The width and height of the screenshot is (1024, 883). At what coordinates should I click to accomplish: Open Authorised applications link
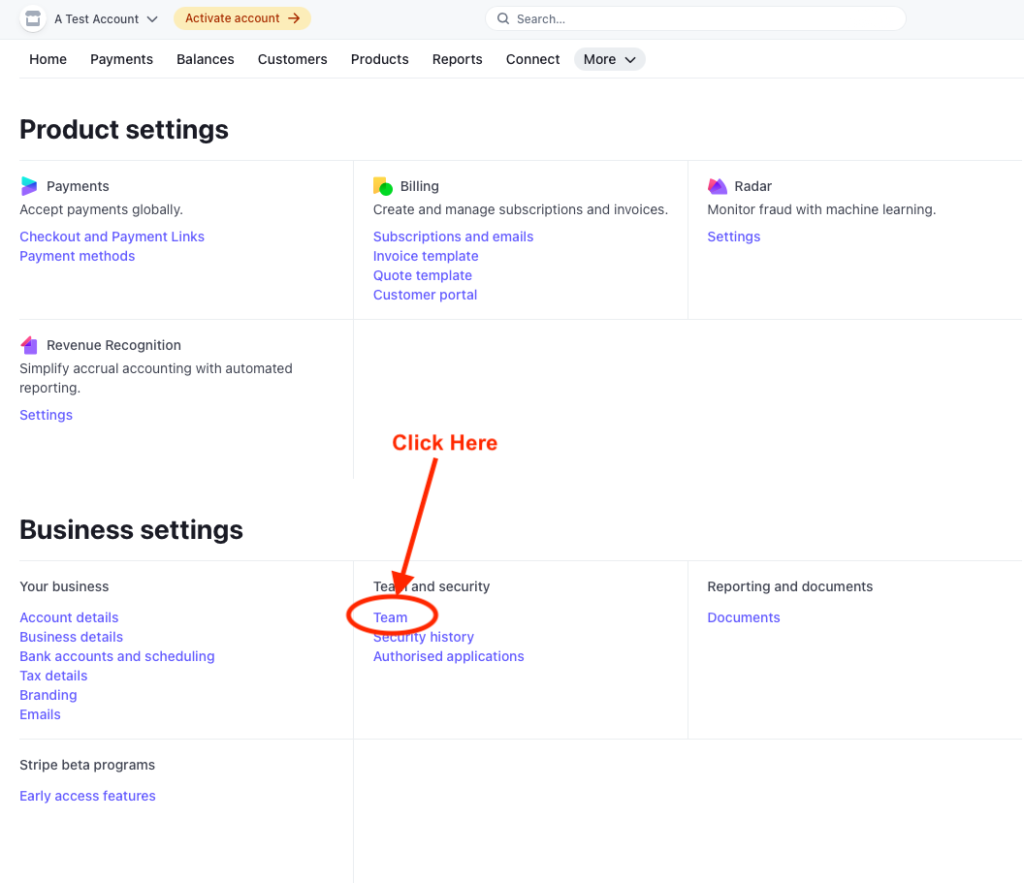pyautogui.click(x=448, y=656)
